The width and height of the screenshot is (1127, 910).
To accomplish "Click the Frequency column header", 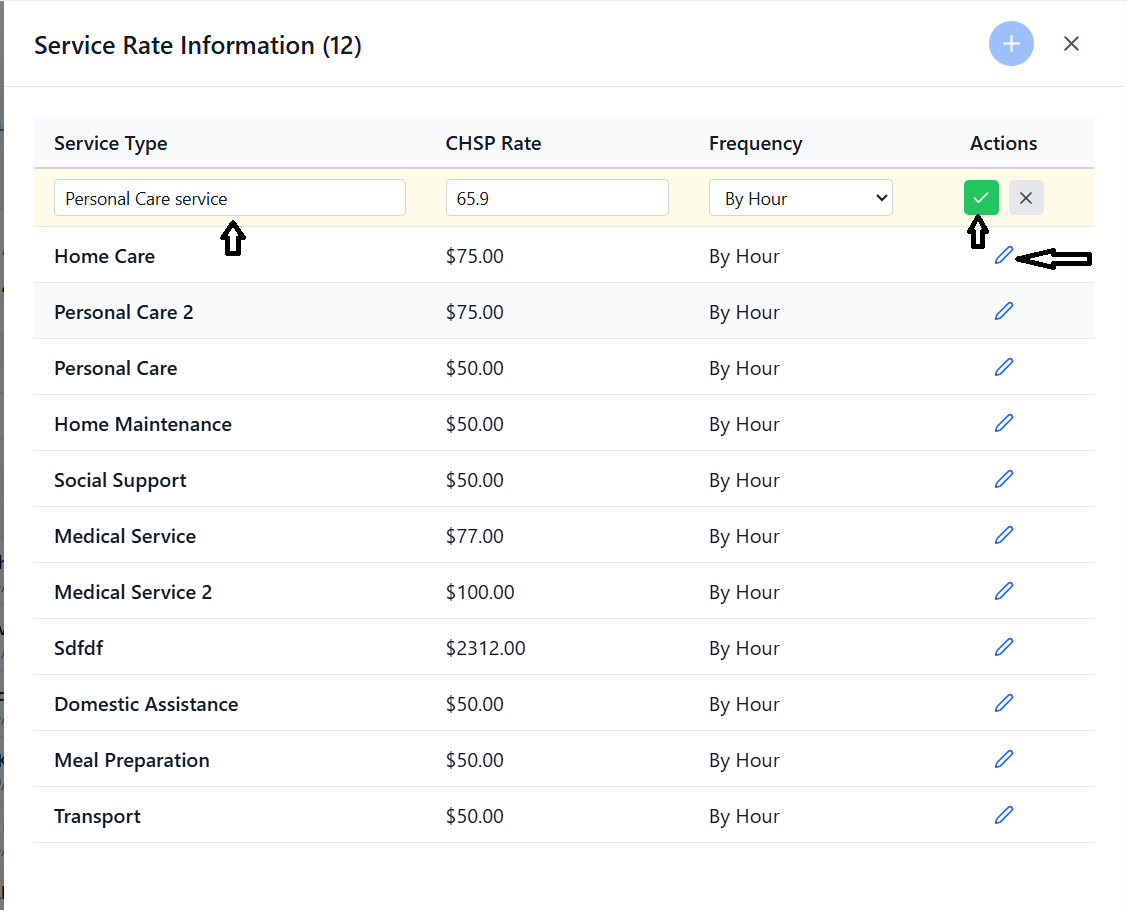I will pos(755,143).
